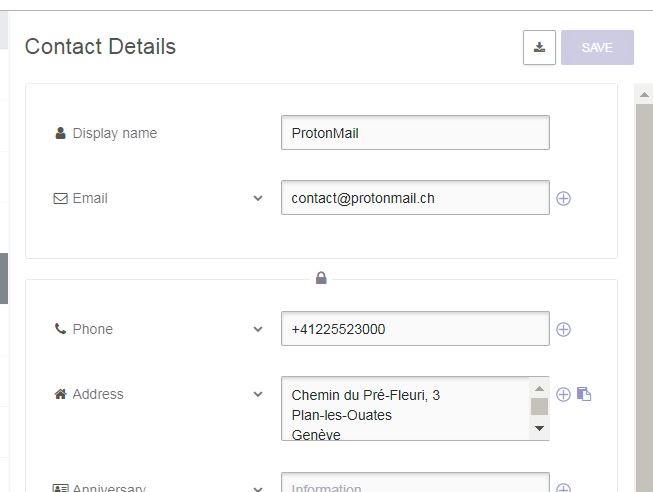
Task: Add another address with the plus icon
Action: (x=563, y=394)
